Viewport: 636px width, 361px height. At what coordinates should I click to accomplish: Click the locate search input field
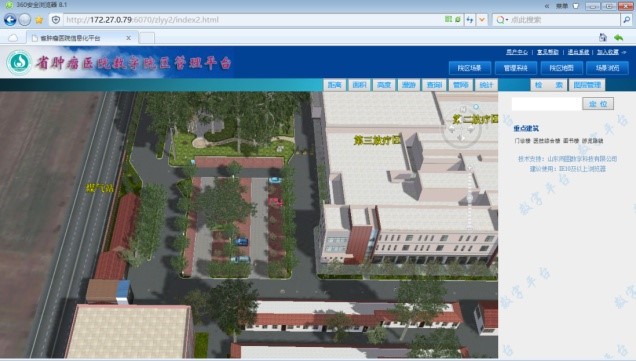[546, 104]
